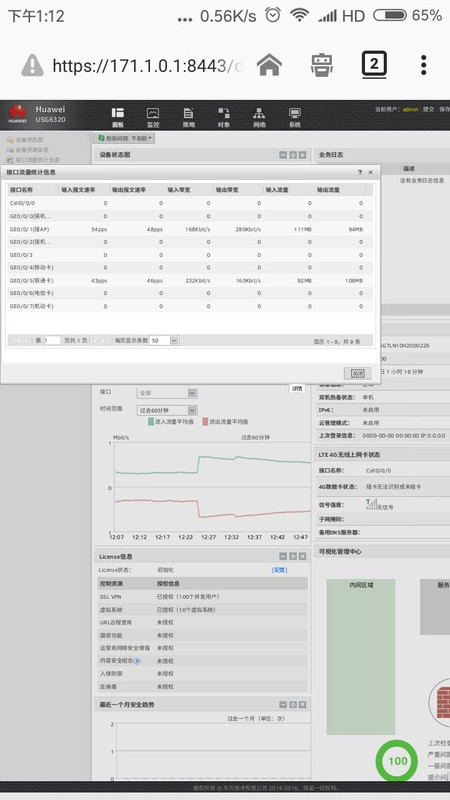Tap the browser URL address bar
Viewport: 450px width, 800px height.
click(x=147, y=65)
